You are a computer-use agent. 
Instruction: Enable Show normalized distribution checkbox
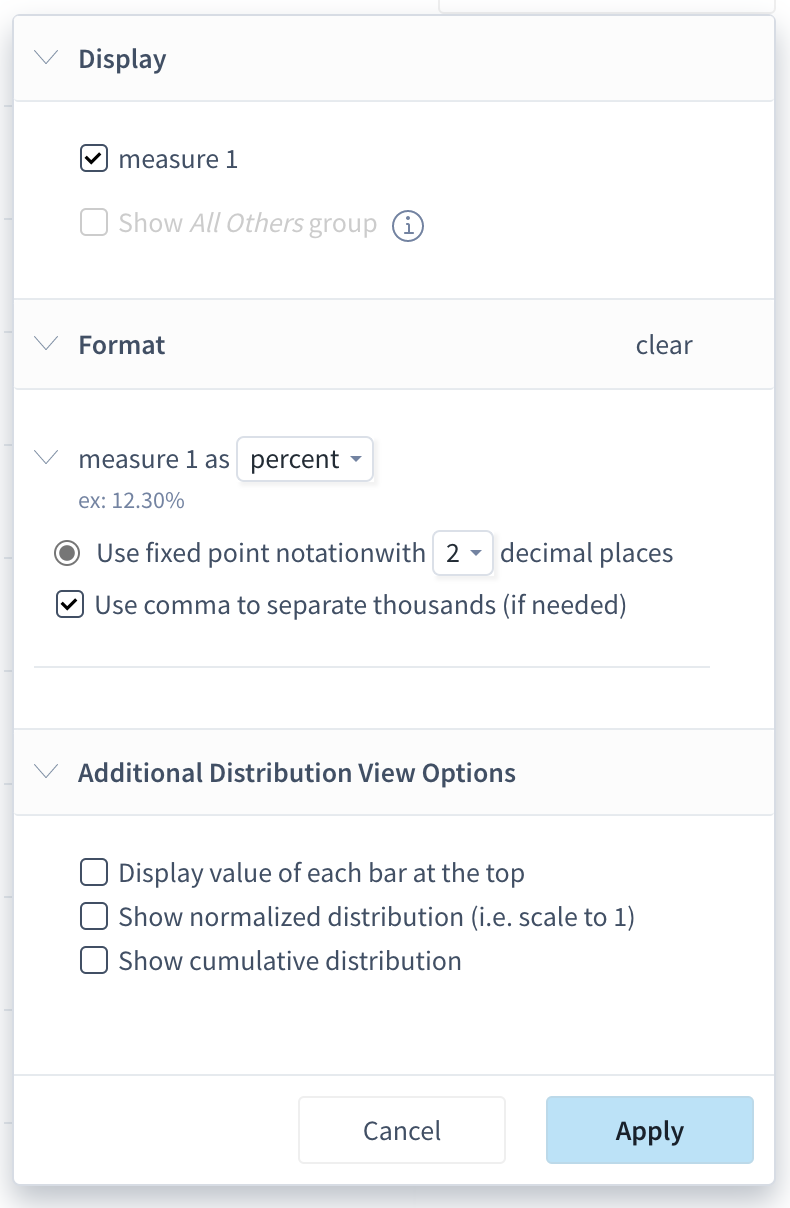coord(94,917)
